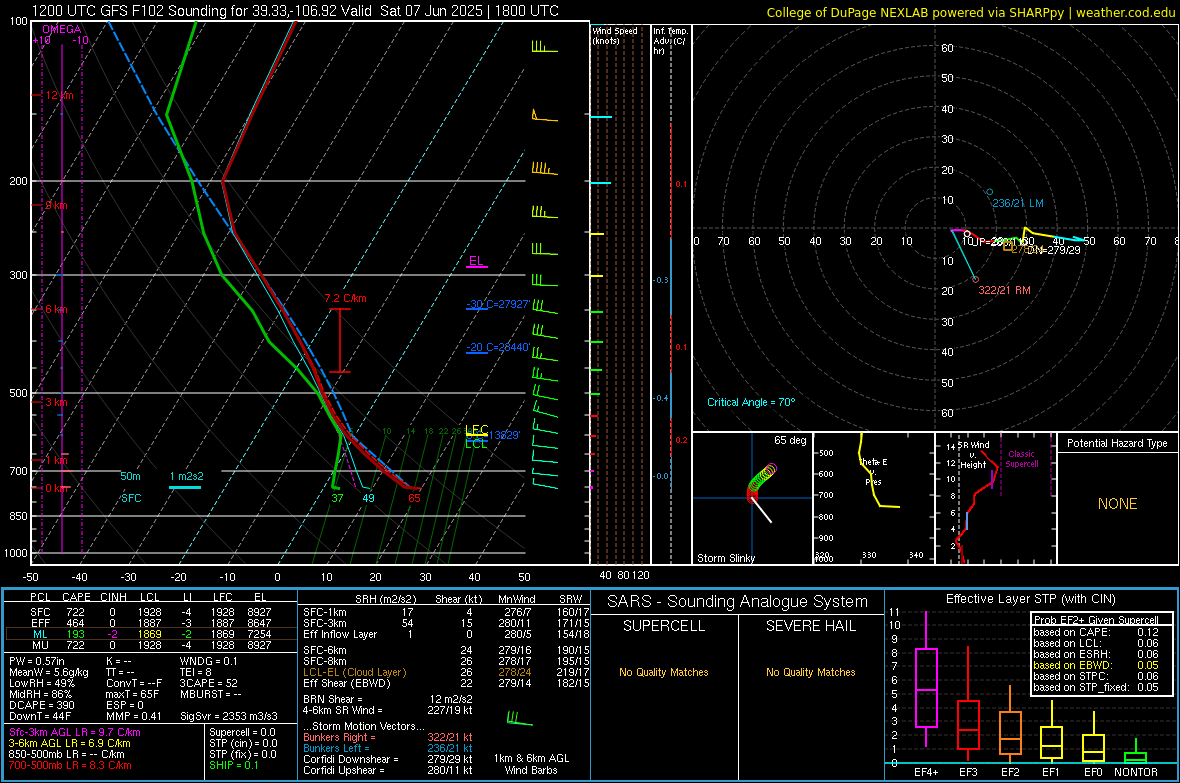Click the surface dewpoint value 37

(x=337, y=498)
